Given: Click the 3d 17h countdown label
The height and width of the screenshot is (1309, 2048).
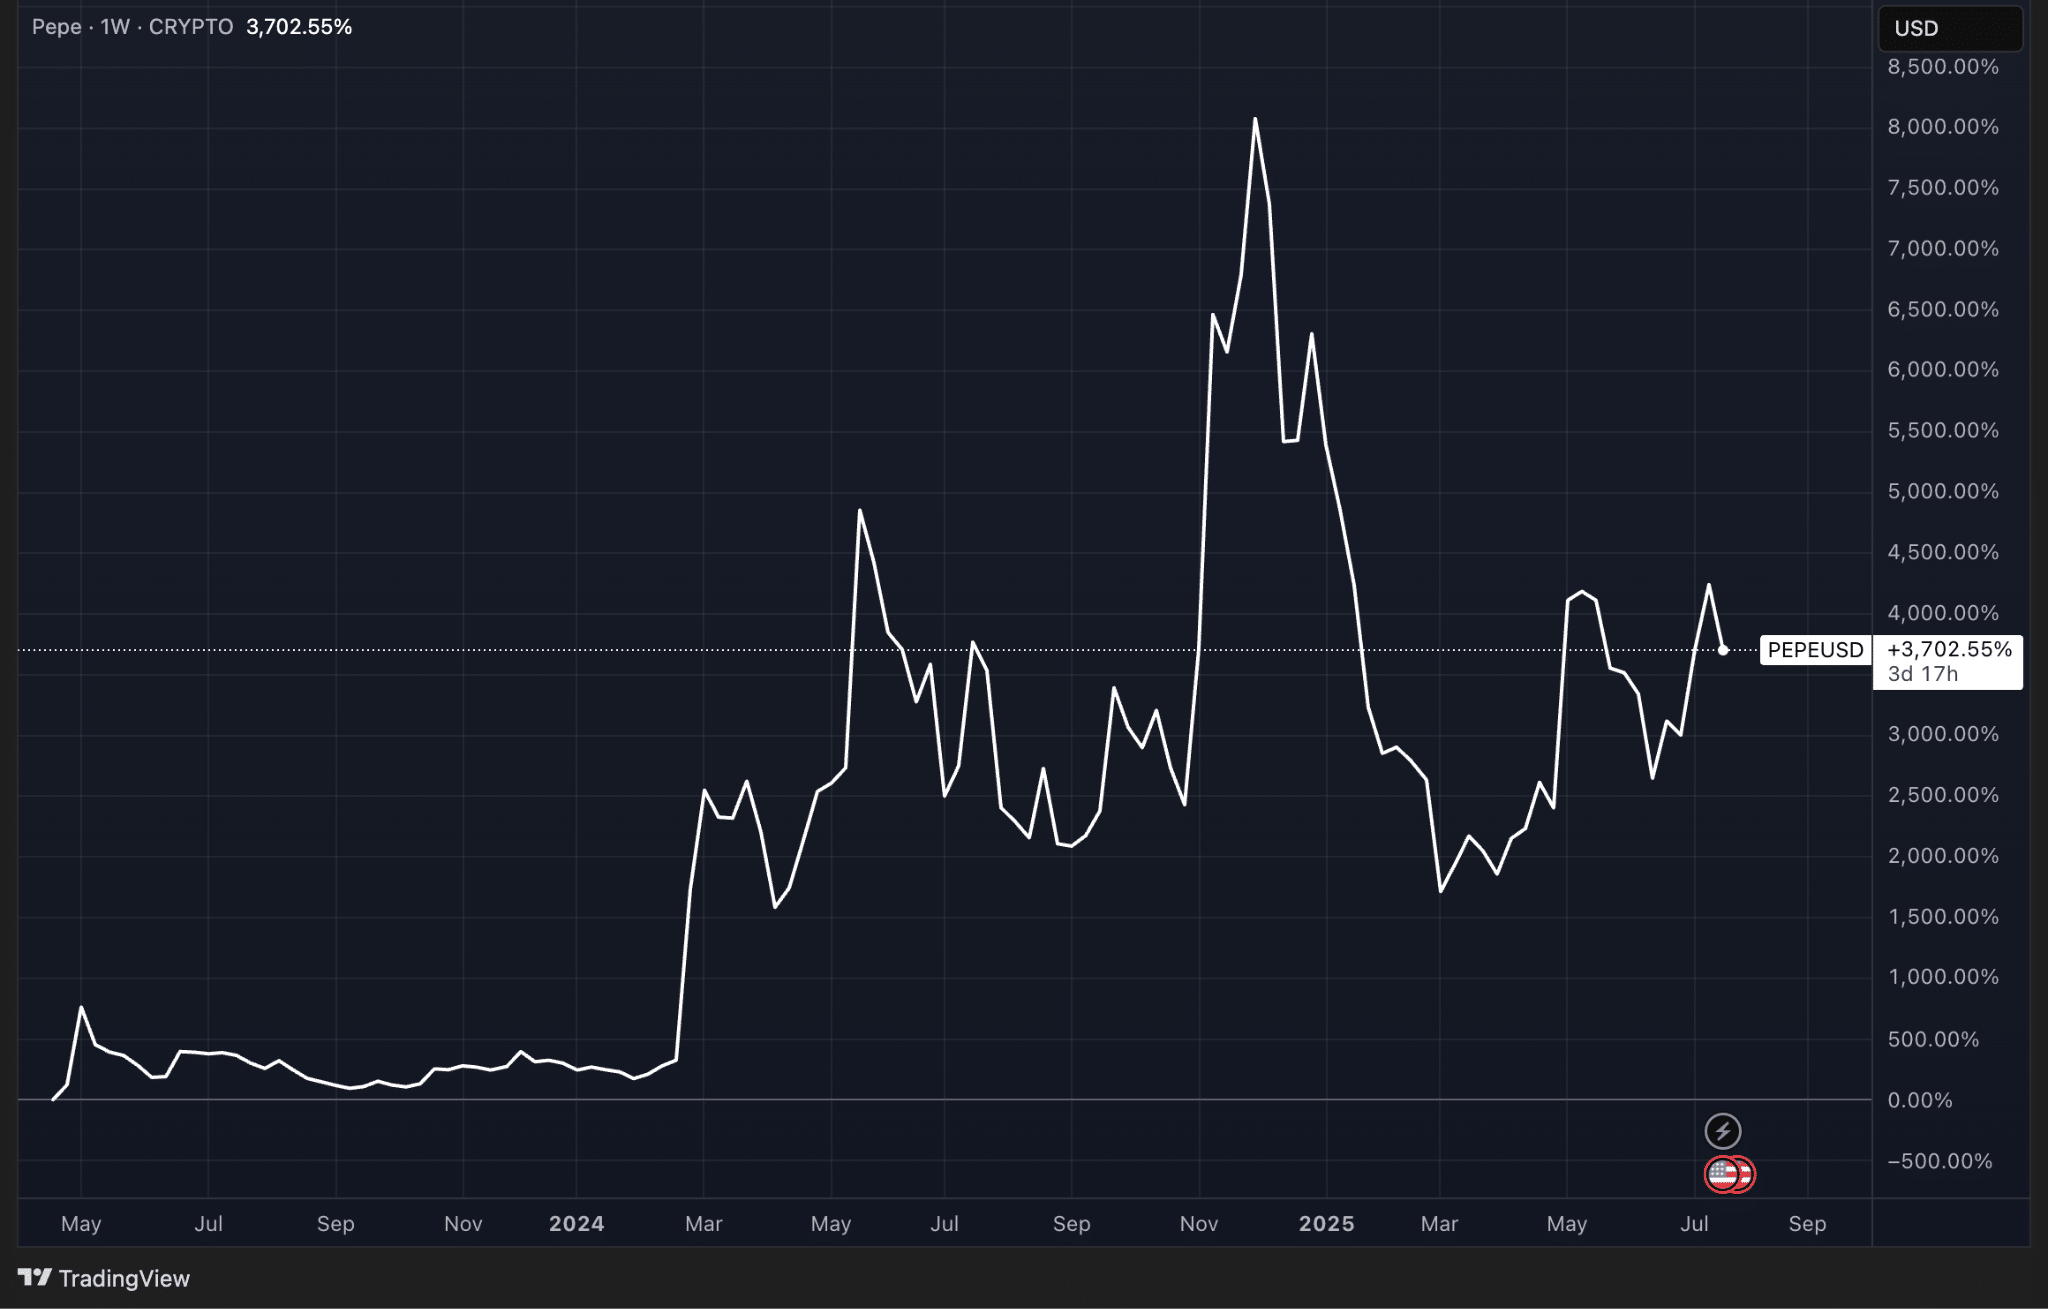Looking at the screenshot, I should [1922, 674].
